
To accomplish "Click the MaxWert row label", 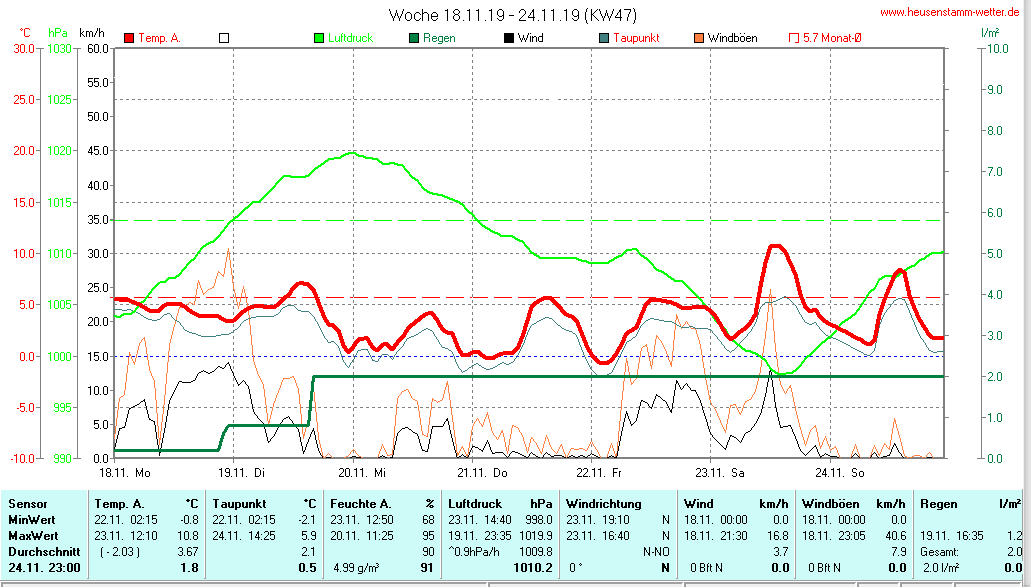I will (x=33, y=535).
